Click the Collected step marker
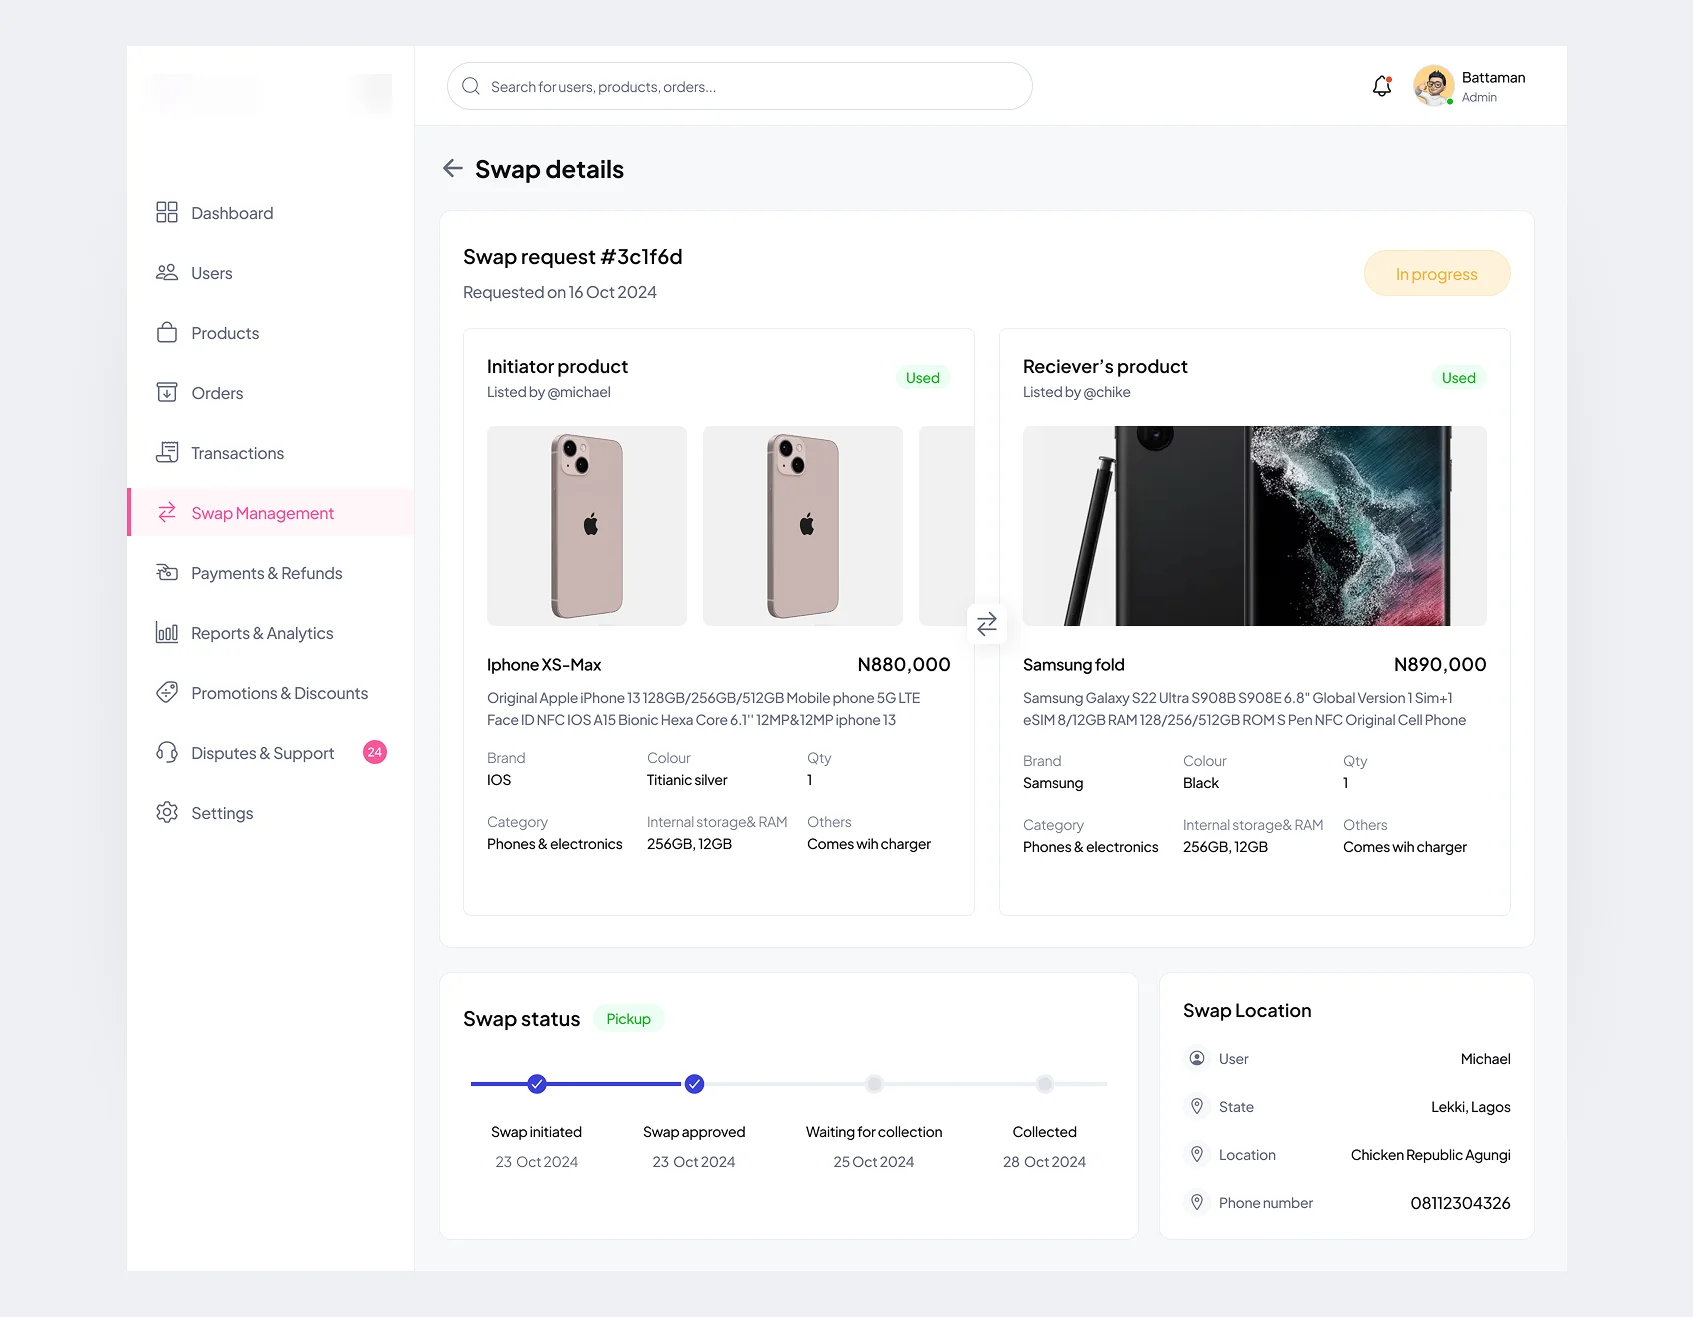 click(1044, 1084)
